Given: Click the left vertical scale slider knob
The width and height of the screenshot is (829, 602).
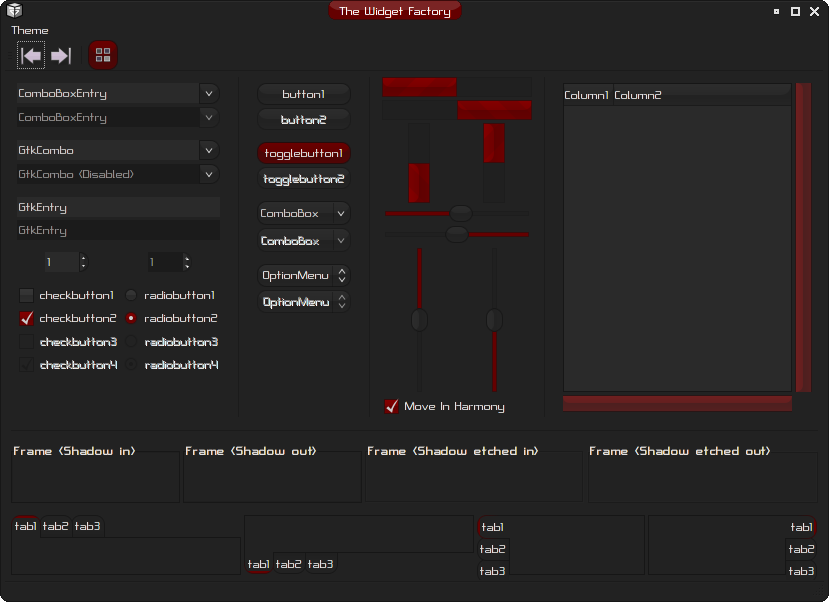Looking at the screenshot, I should pyautogui.click(x=419, y=320).
